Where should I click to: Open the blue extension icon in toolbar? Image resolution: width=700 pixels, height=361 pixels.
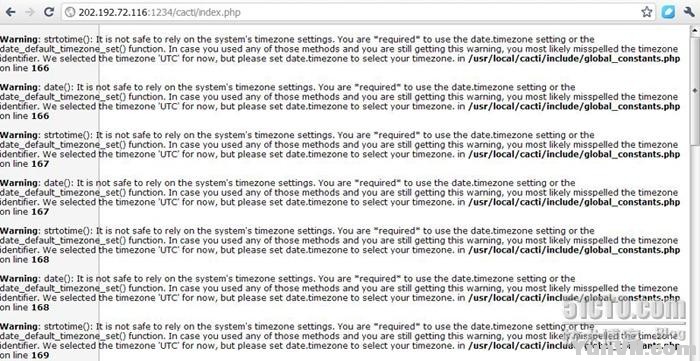[668, 12]
